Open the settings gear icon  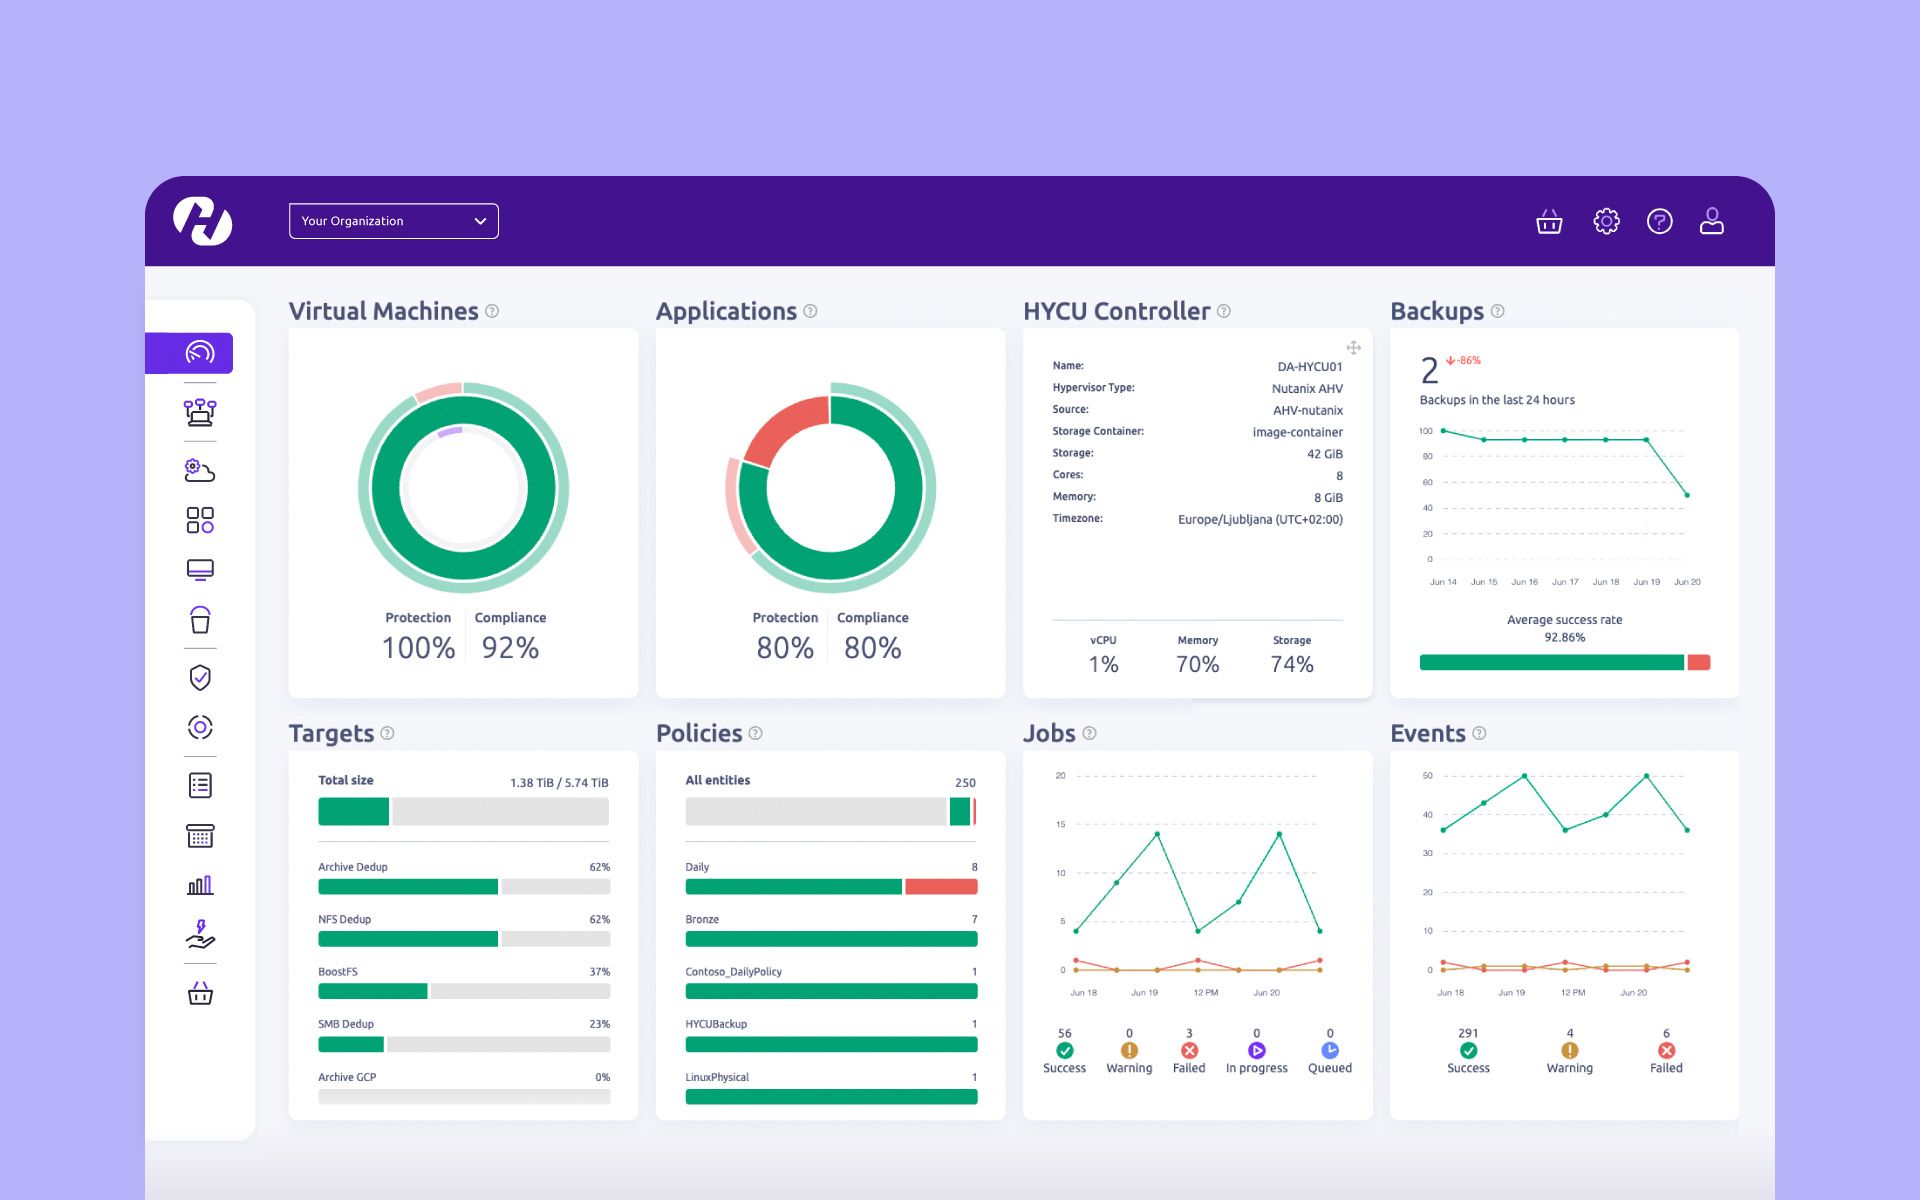pos(1606,221)
